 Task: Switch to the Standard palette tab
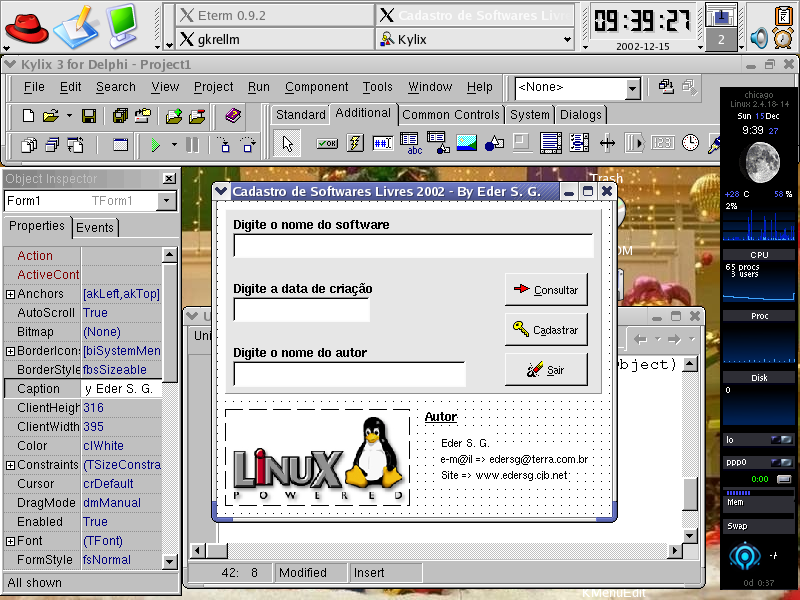[301, 115]
